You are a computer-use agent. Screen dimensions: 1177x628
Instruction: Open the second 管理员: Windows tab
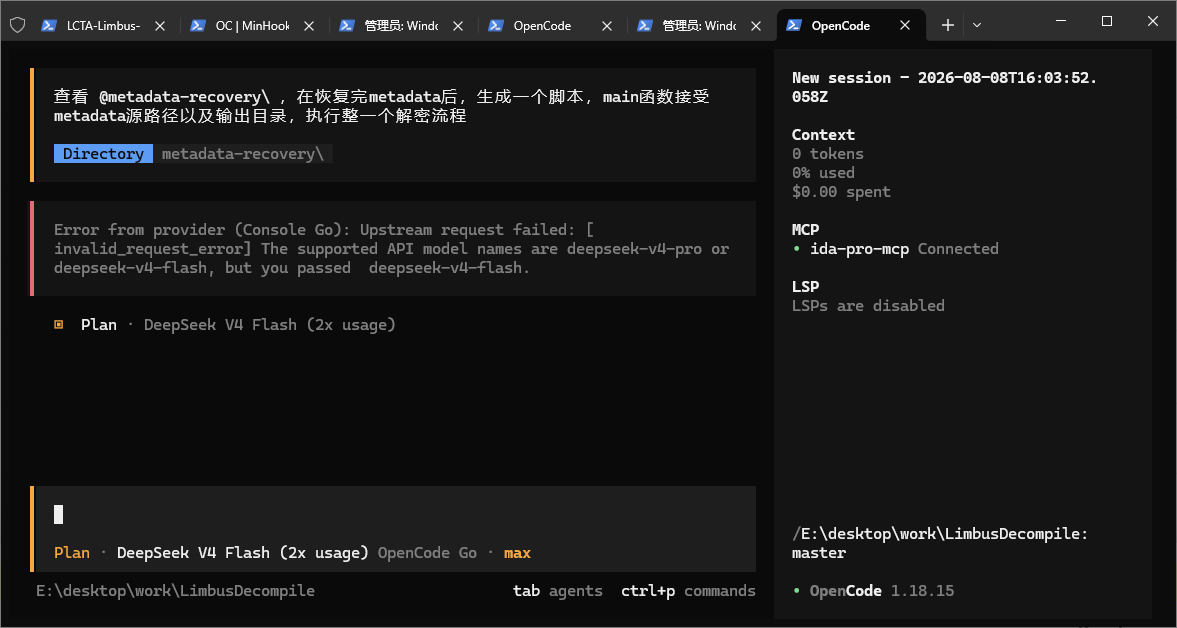699,26
